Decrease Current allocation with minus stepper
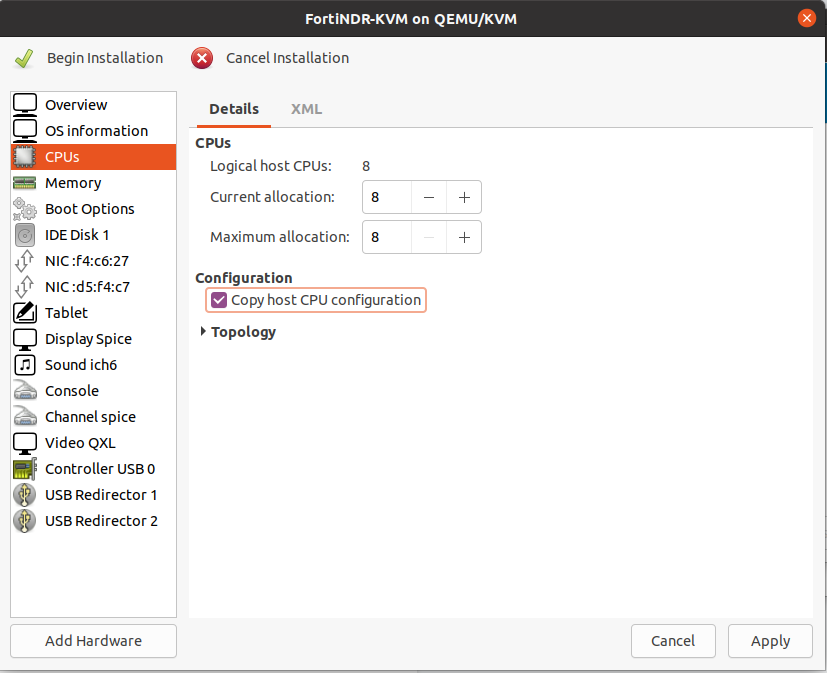827x673 pixels. point(429,197)
